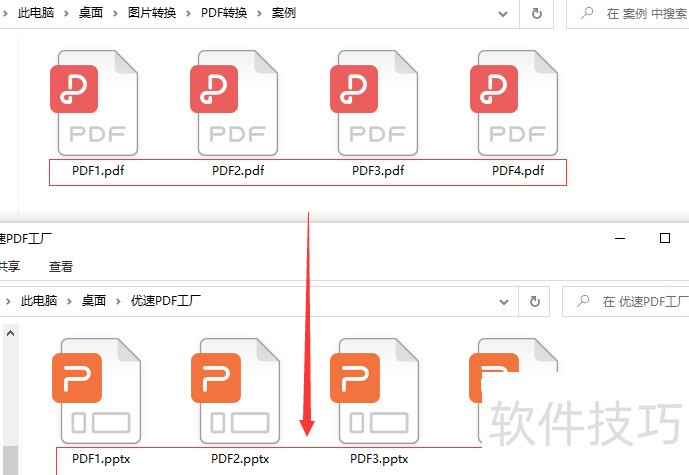Viewport: 689px width, 475px height.
Task: Open PDF转换 breadcrumb segment
Action: (224, 13)
